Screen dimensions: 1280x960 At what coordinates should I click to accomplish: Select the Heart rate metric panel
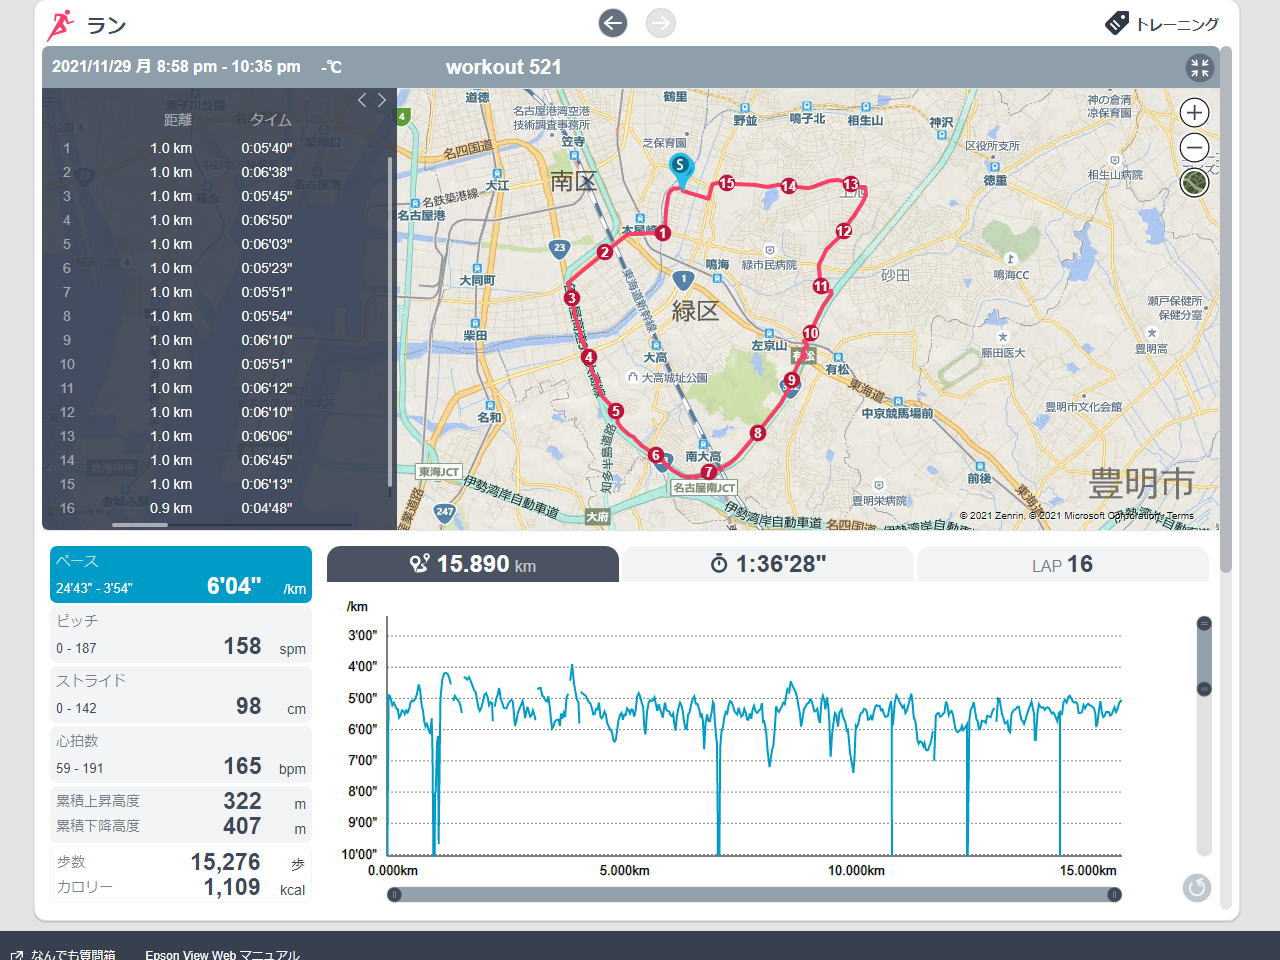pyautogui.click(x=180, y=755)
